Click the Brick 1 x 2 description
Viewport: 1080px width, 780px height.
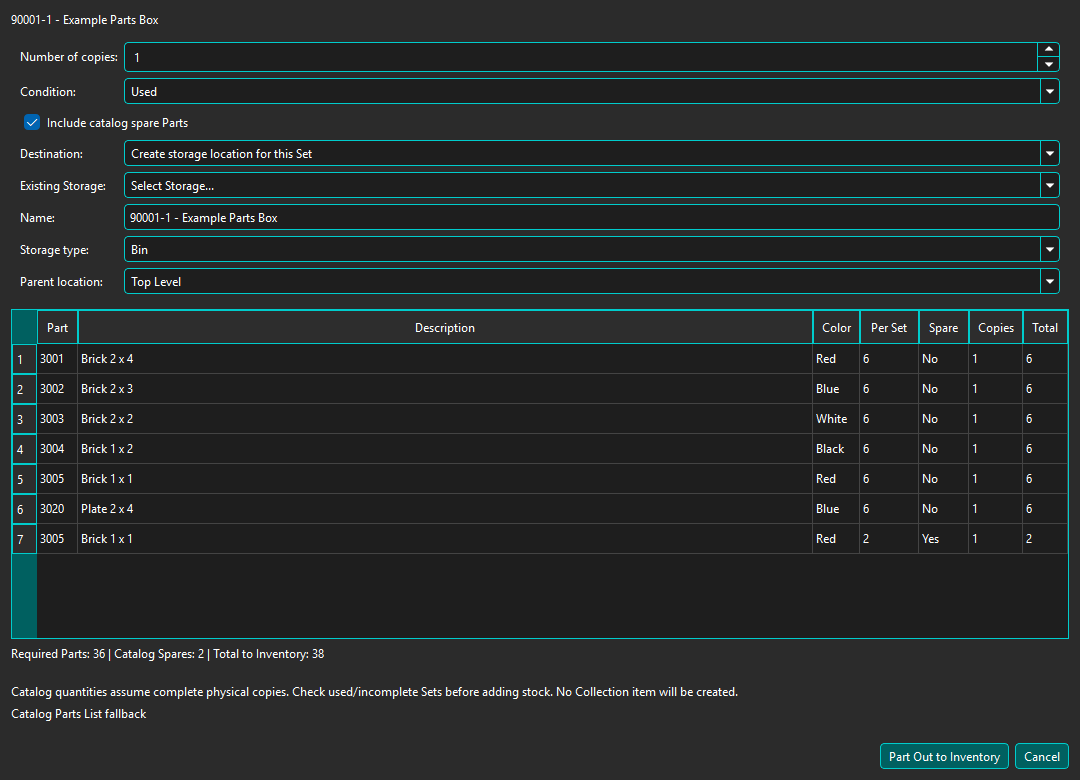point(445,449)
